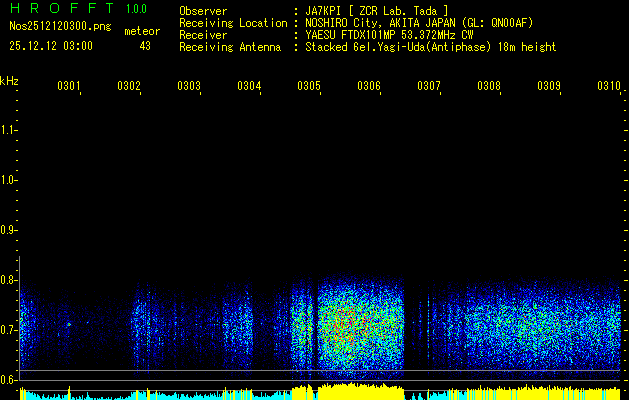This screenshot has height=400, width=629.
Task: Click the 0301 time marker
Action: tap(69, 87)
